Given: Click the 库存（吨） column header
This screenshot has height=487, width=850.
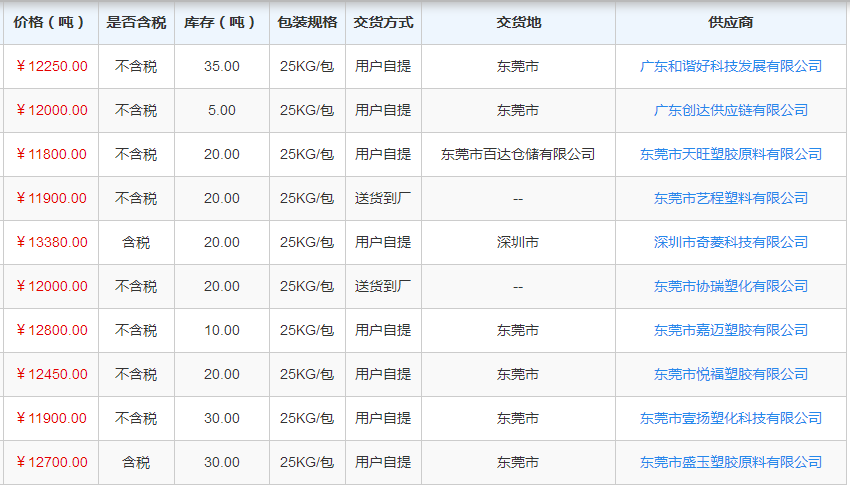Looking at the screenshot, I should 221,22.
